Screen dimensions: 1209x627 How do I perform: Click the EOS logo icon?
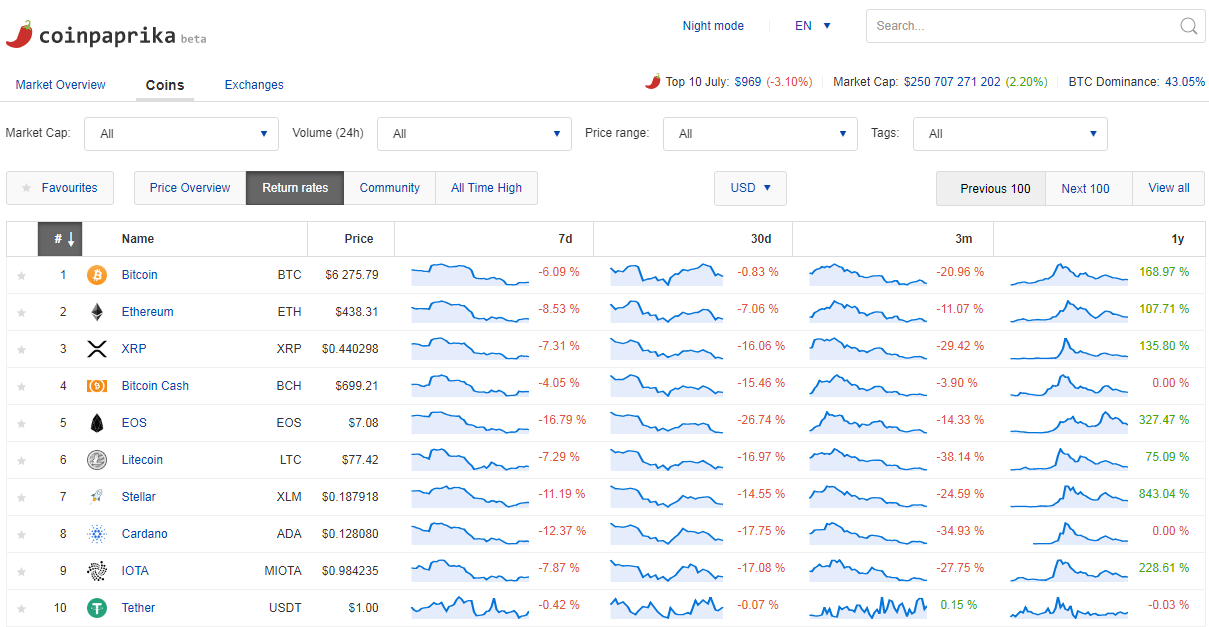(97, 423)
